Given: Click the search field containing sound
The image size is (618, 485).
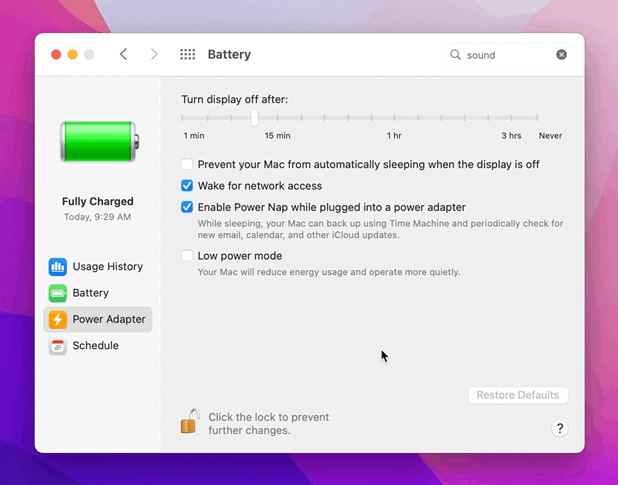Looking at the screenshot, I should tap(508, 54).
